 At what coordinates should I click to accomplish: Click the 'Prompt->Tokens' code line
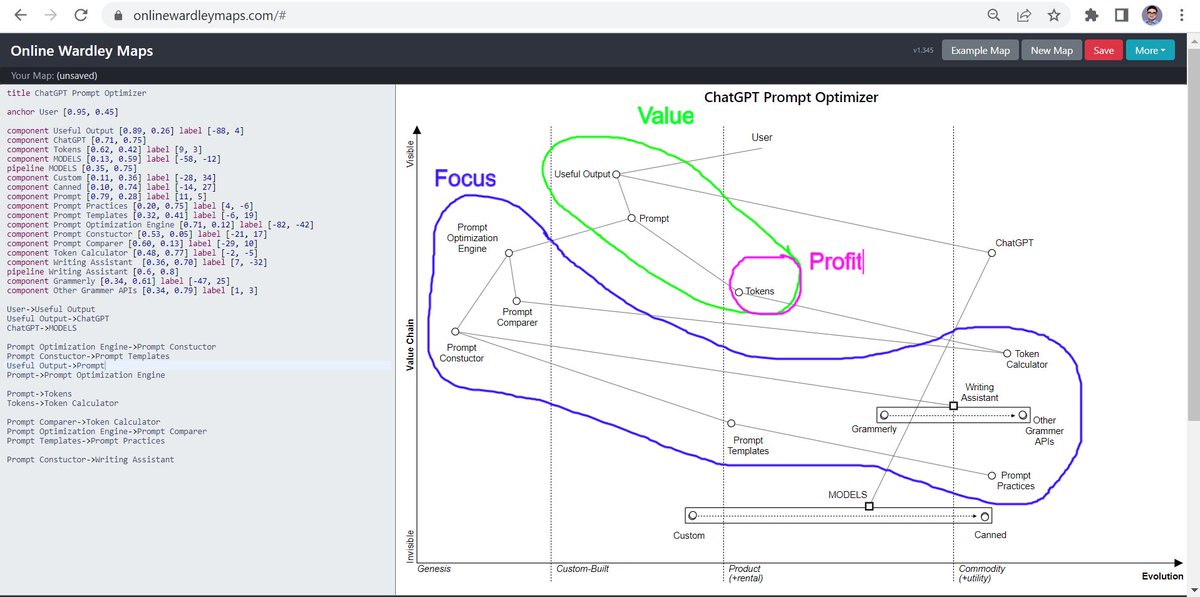click(x=39, y=394)
